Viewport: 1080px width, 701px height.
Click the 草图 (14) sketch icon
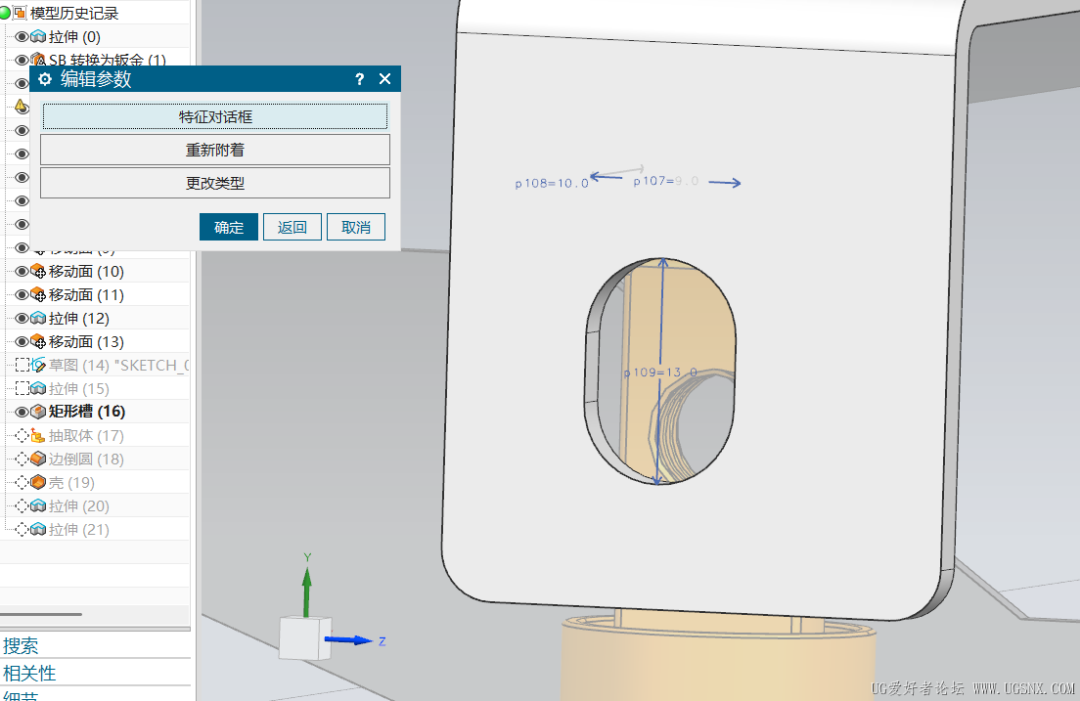pyautogui.click(x=39, y=365)
